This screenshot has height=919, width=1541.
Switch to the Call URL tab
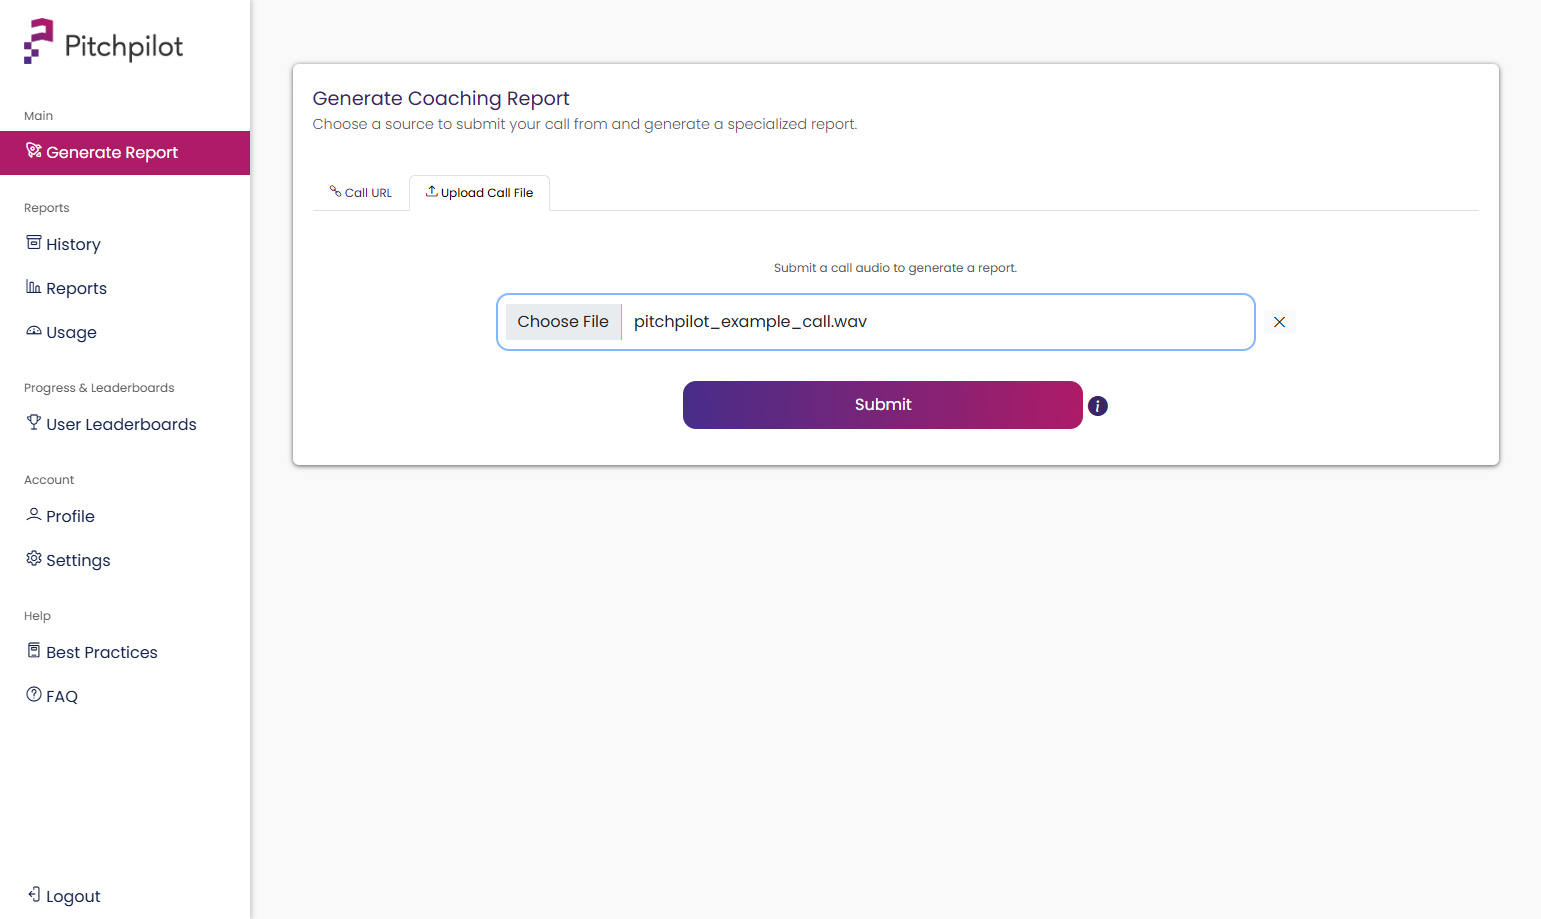tap(361, 193)
